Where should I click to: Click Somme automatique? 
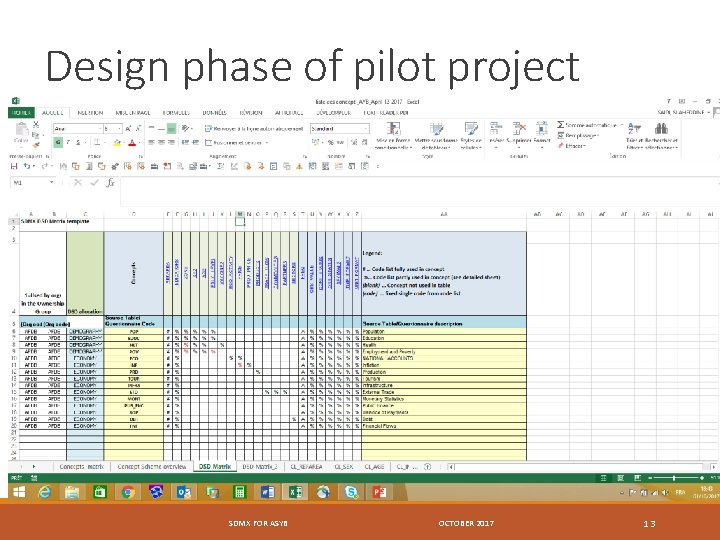point(588,125)
